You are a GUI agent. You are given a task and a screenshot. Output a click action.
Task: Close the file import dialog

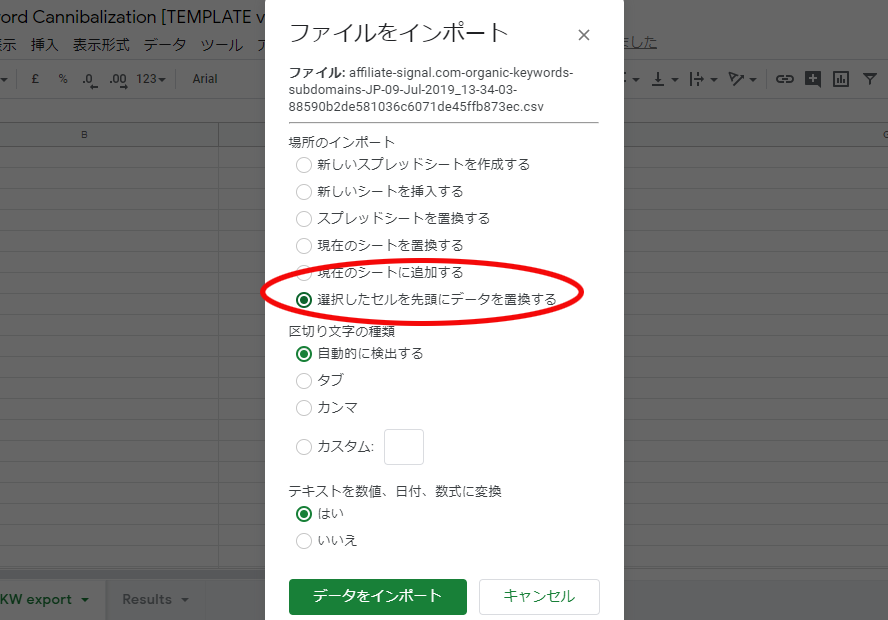point(584,35)
